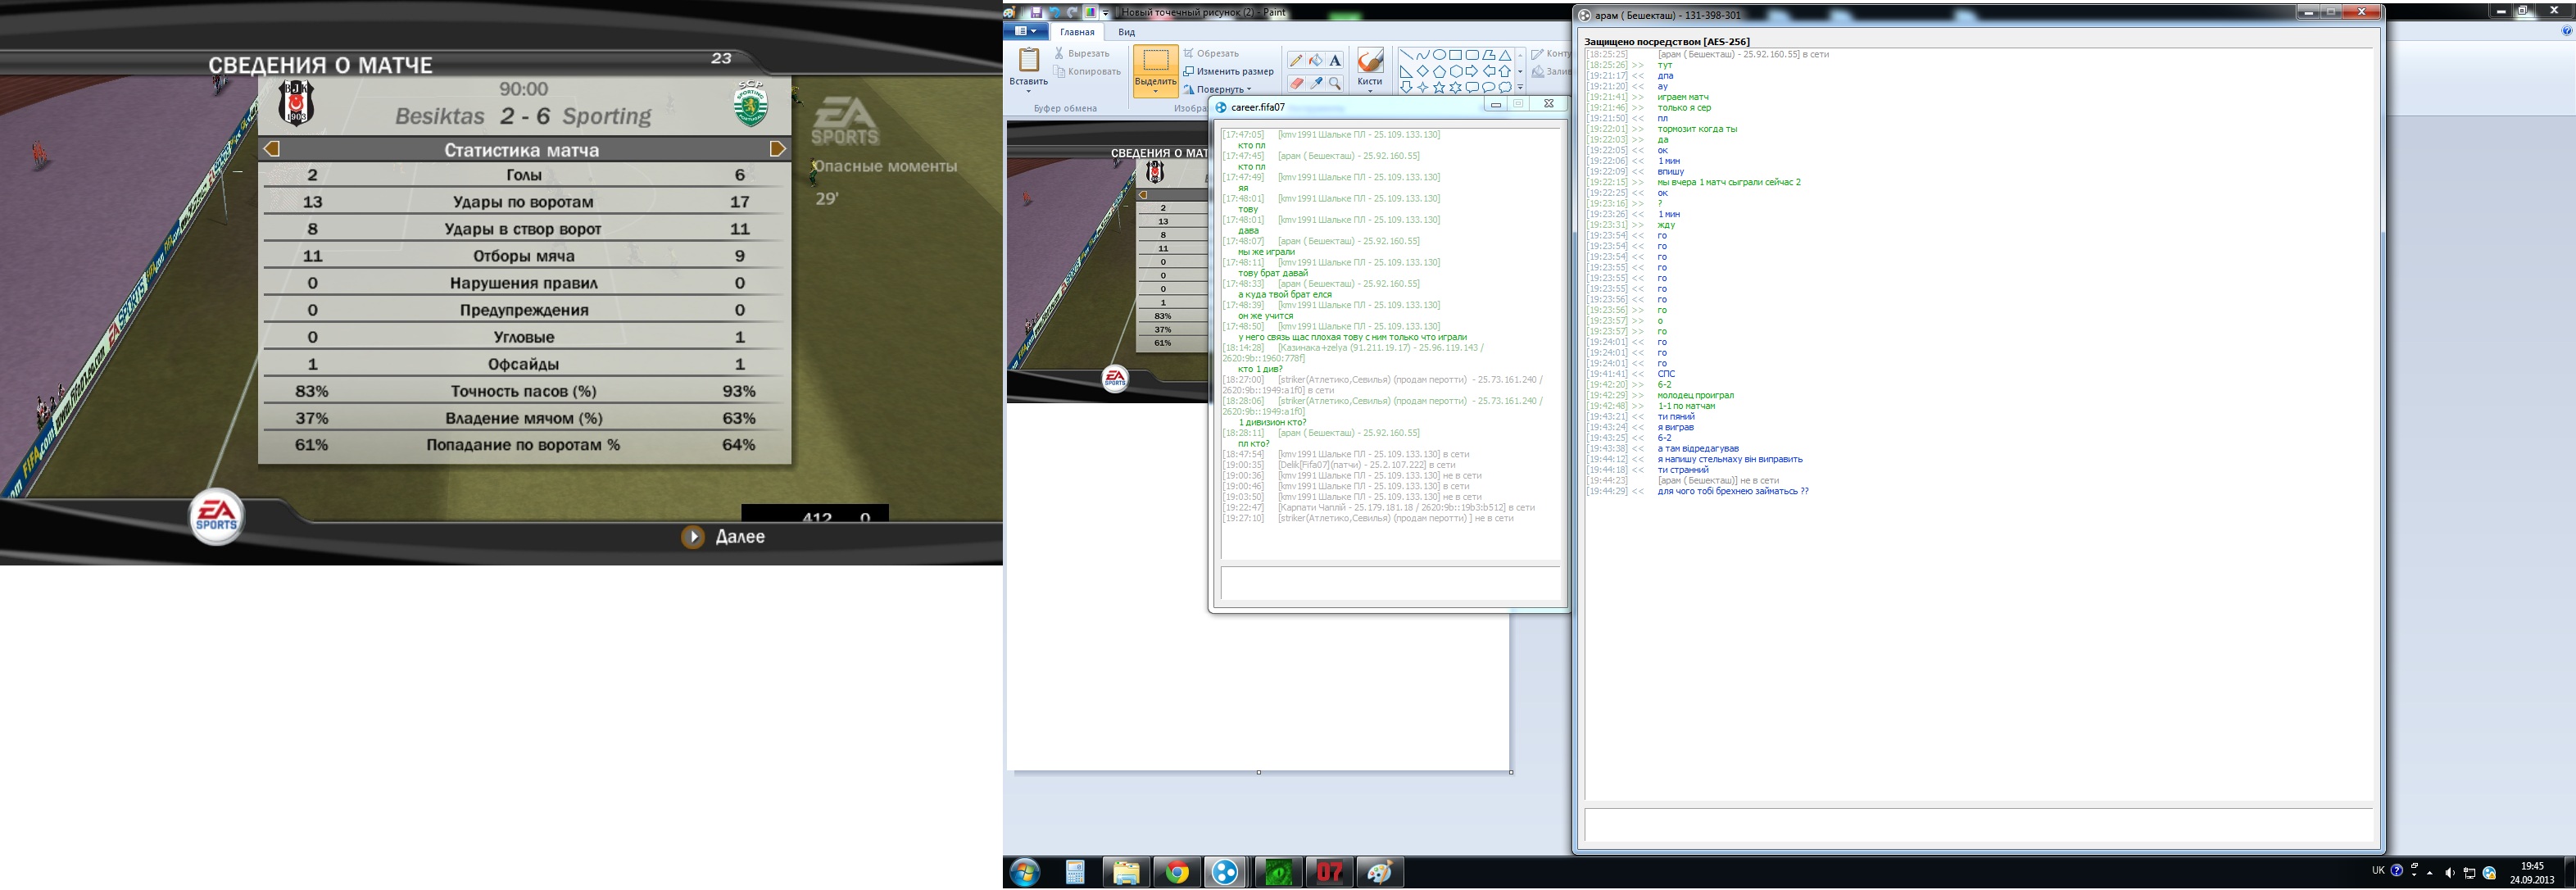Choose the Rounded rectangle shape
Image resolution: width=2576 pixels, height=890 pixels.
pyautogui.click(x=1472, y=55)
